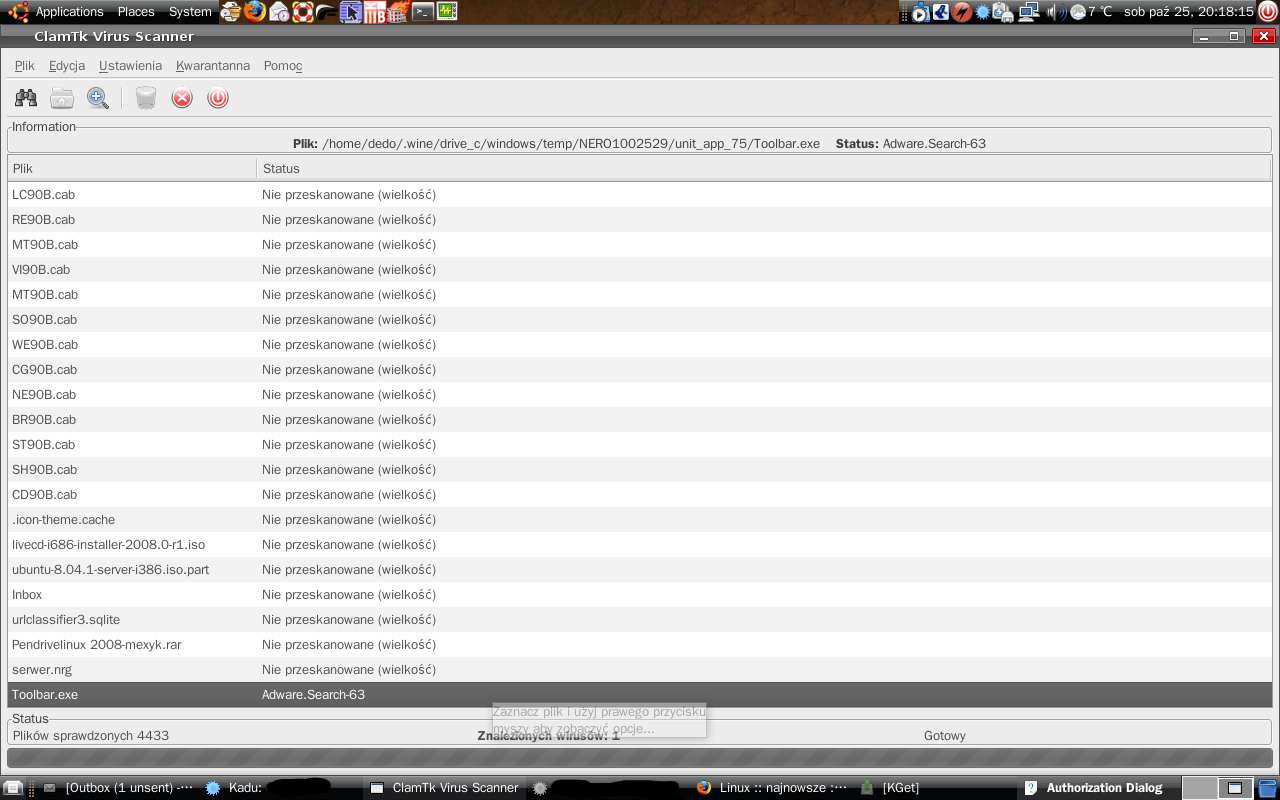
Task: Select the urlclassifier3.sqlite row
Action: [640, 620]
